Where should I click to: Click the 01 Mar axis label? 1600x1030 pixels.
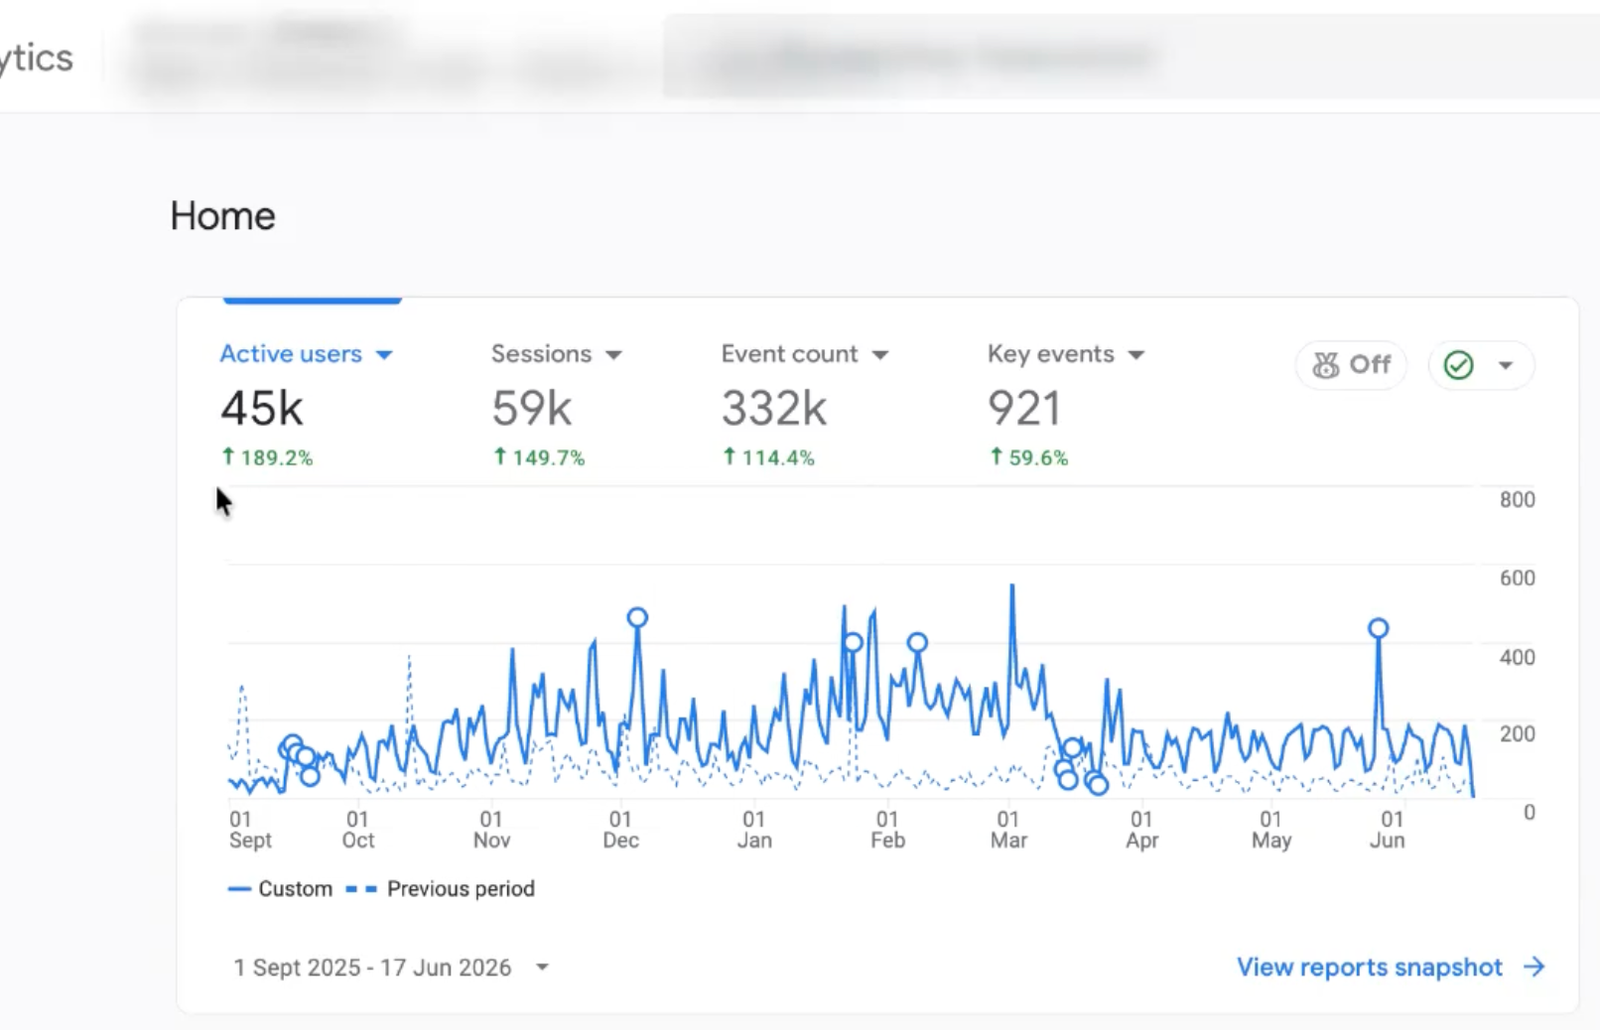click(x=1008, y=830)
